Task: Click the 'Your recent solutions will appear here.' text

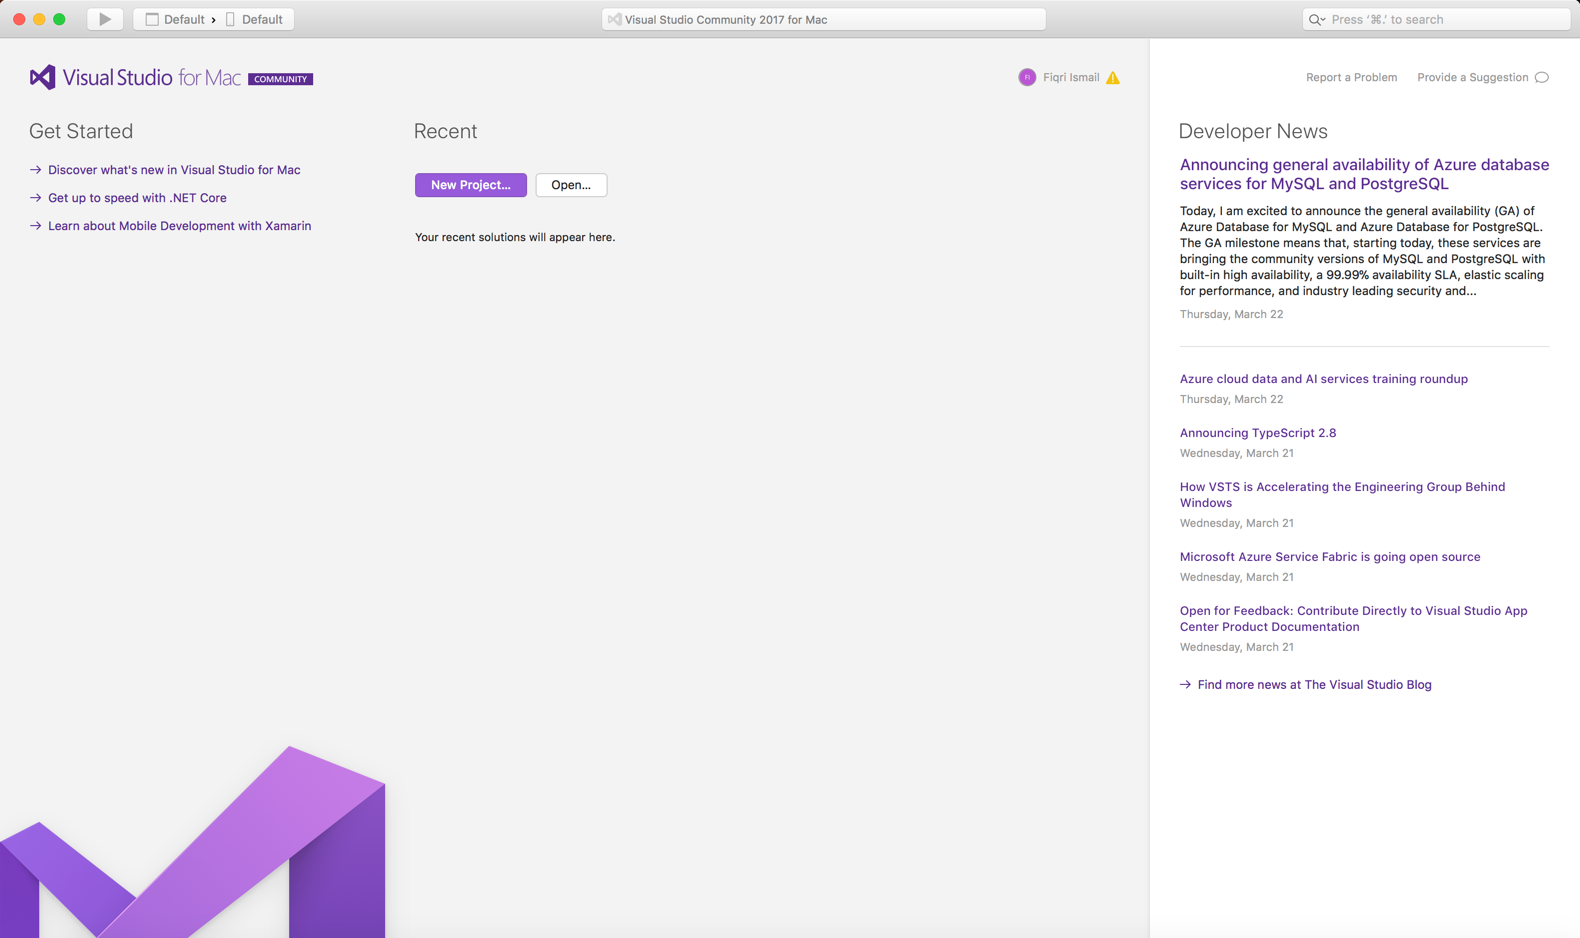Action: click(515, 237)
